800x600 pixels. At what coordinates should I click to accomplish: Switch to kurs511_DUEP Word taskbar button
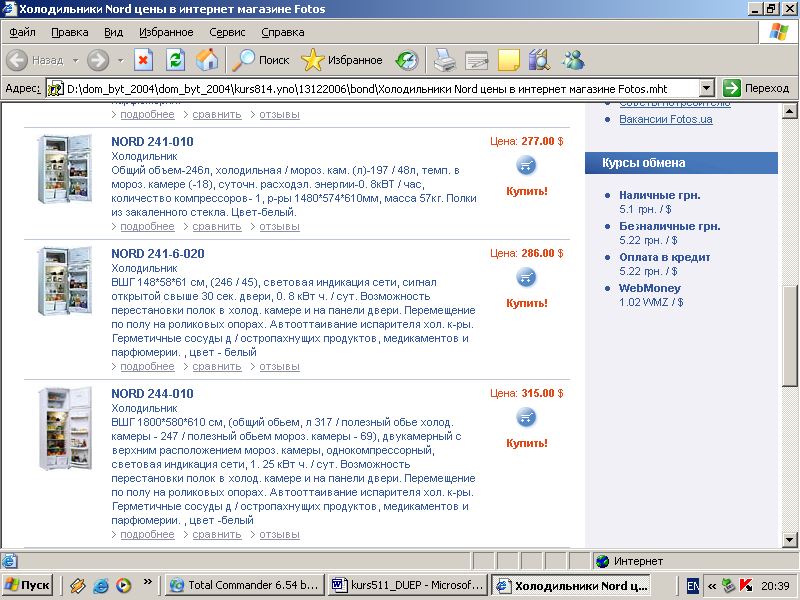tap(408, 585)
